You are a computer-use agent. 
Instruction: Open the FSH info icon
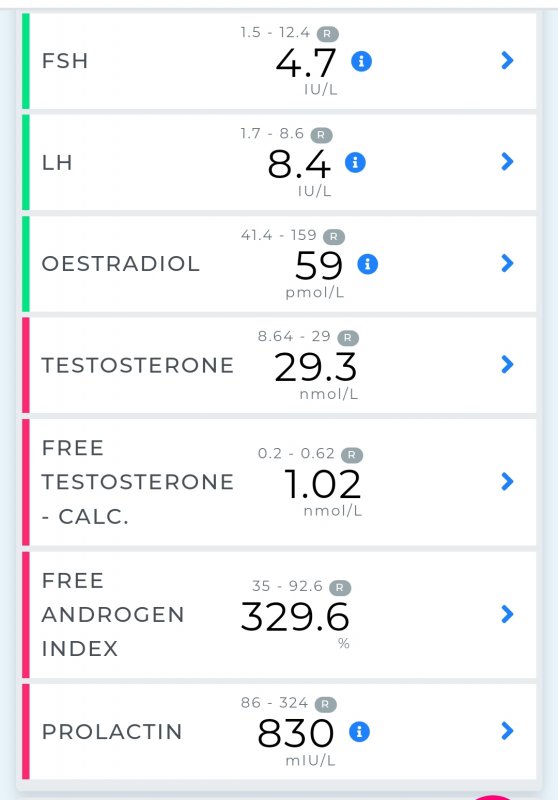(x=362, y=61)
